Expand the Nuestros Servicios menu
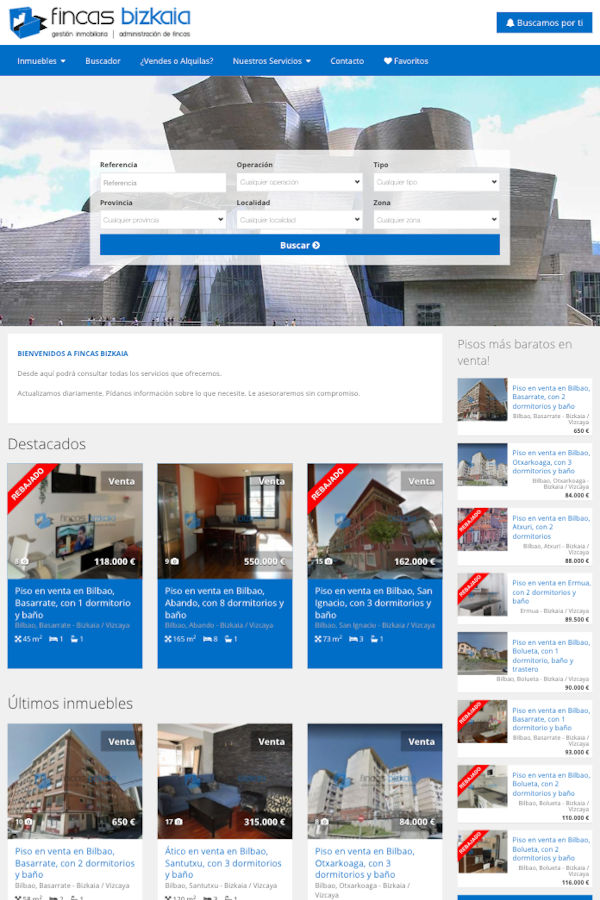Screen dimensions: 600x900 click(x=272, y=61)
